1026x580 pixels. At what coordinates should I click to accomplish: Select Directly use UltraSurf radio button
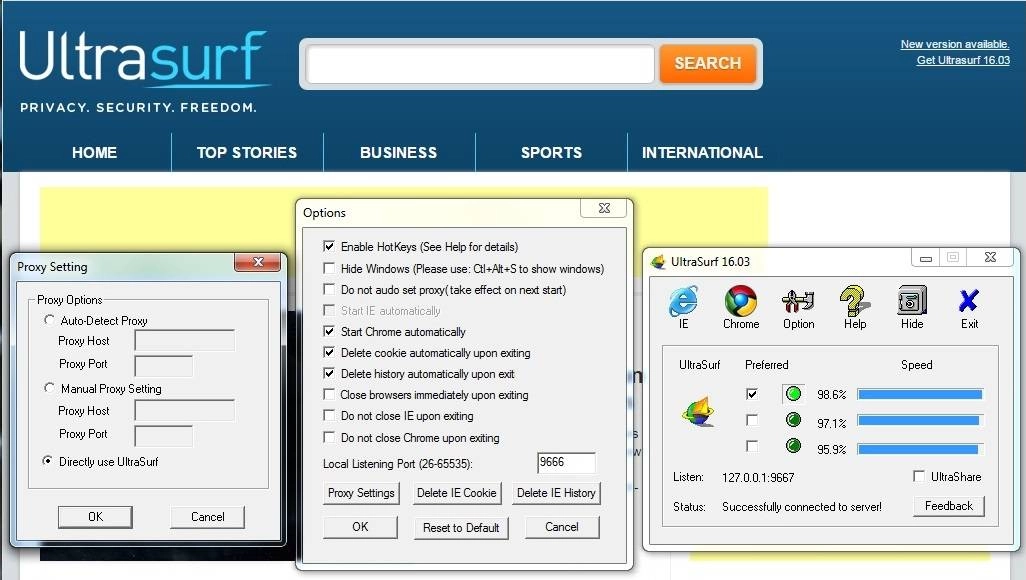coord(48,461)
